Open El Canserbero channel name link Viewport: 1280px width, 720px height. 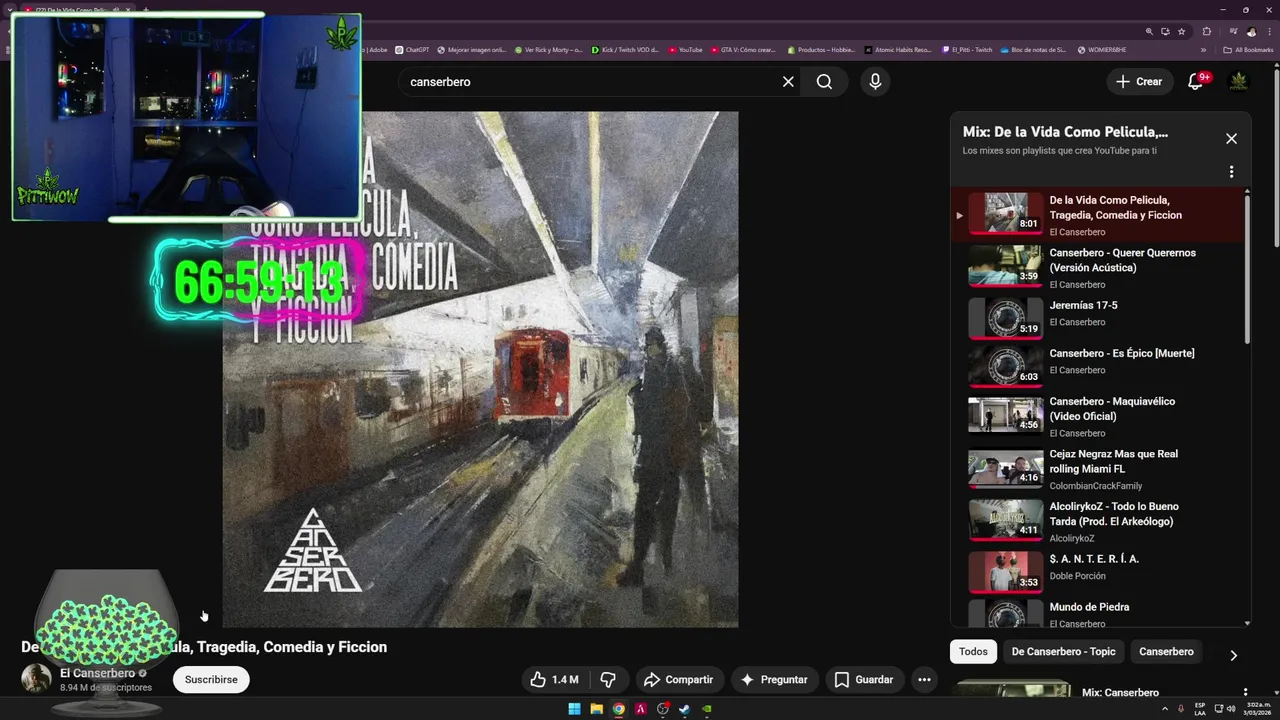97,673
